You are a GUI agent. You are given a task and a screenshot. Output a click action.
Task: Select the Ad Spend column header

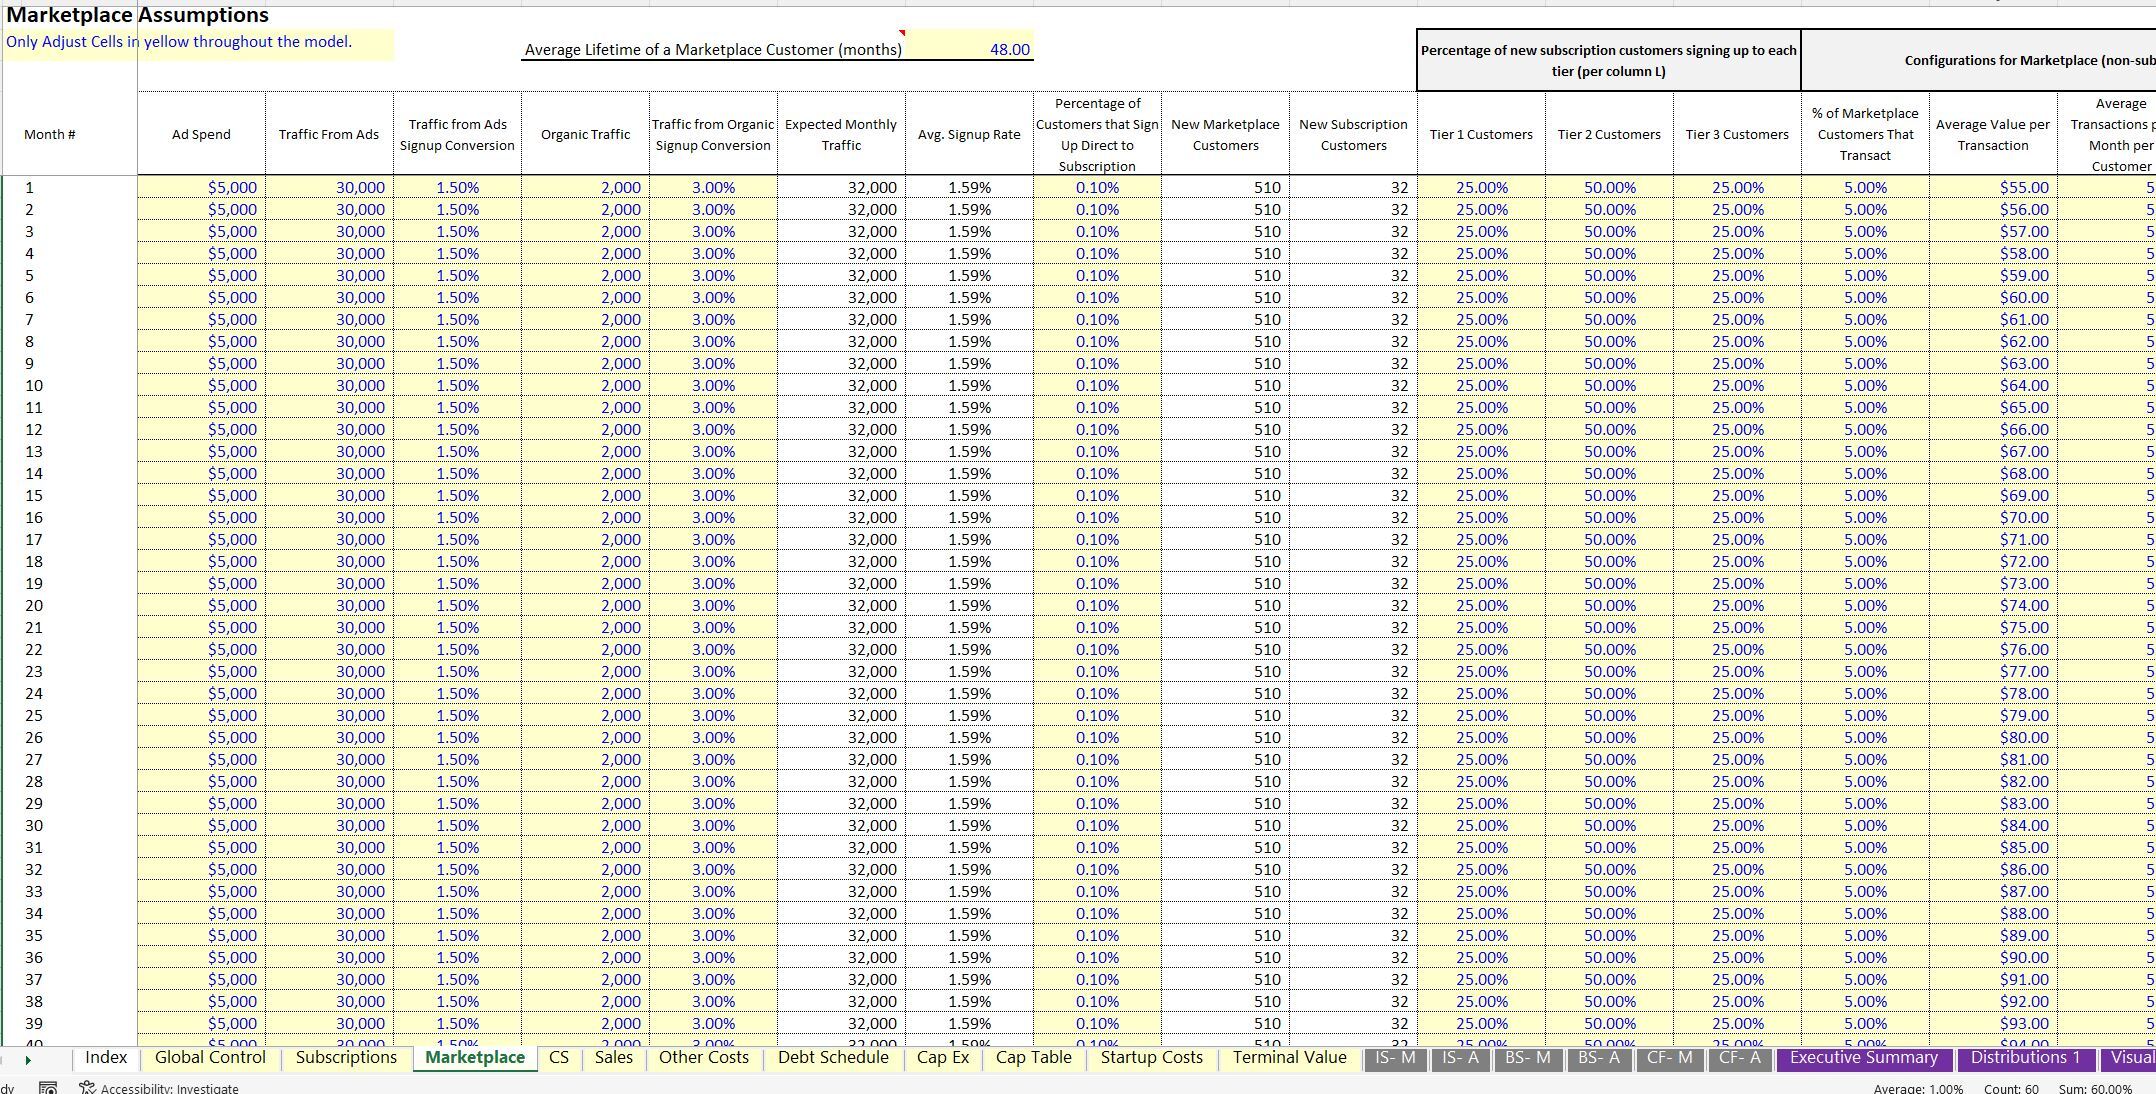click(x=201, y=134)
